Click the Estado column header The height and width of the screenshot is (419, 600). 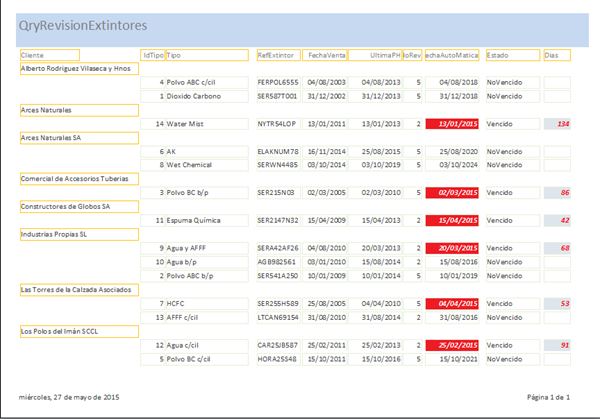tap(511, 55)
